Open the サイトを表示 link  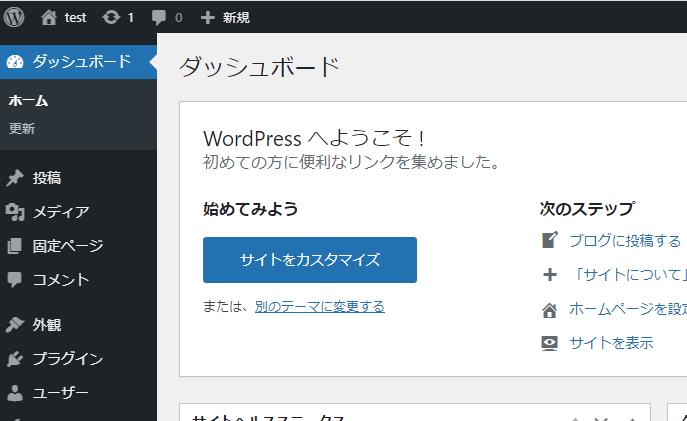tap(611, 343)
